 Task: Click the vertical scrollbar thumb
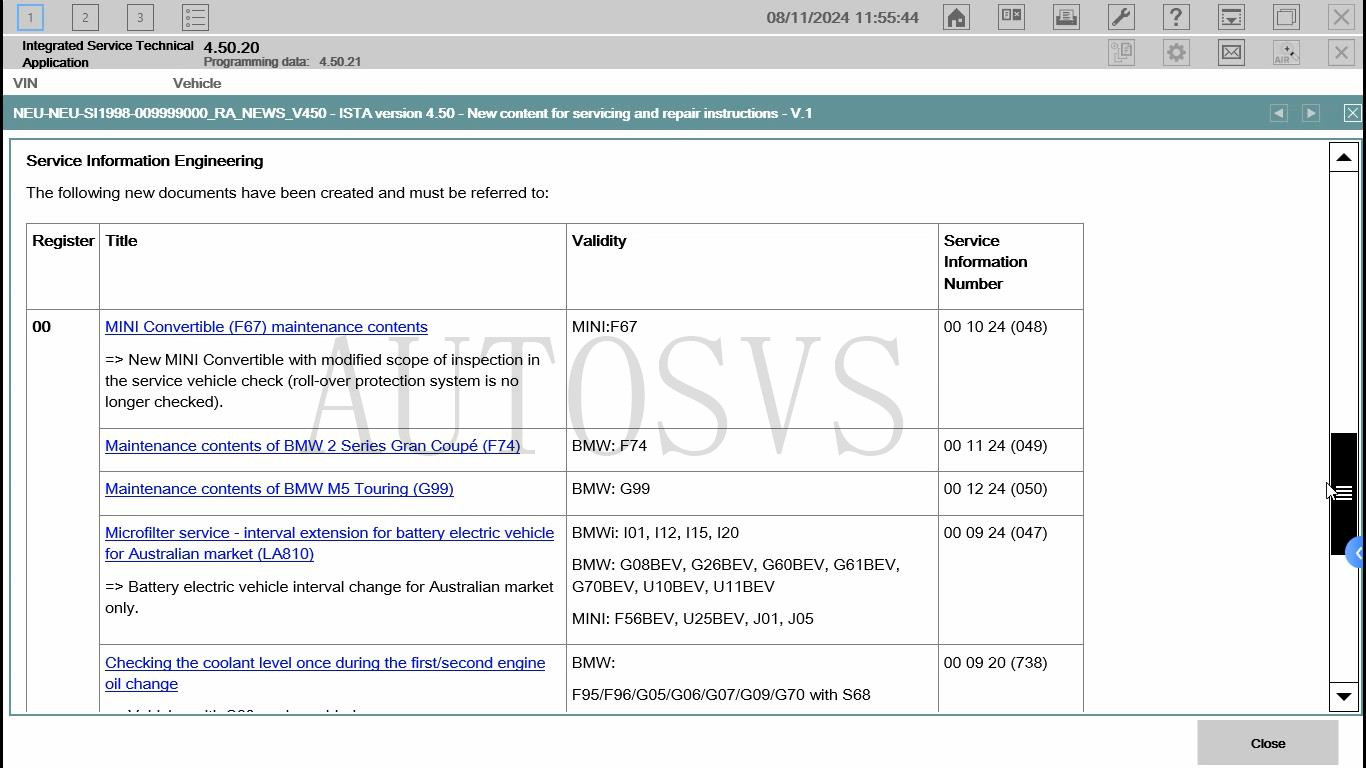pos(1343,493)
